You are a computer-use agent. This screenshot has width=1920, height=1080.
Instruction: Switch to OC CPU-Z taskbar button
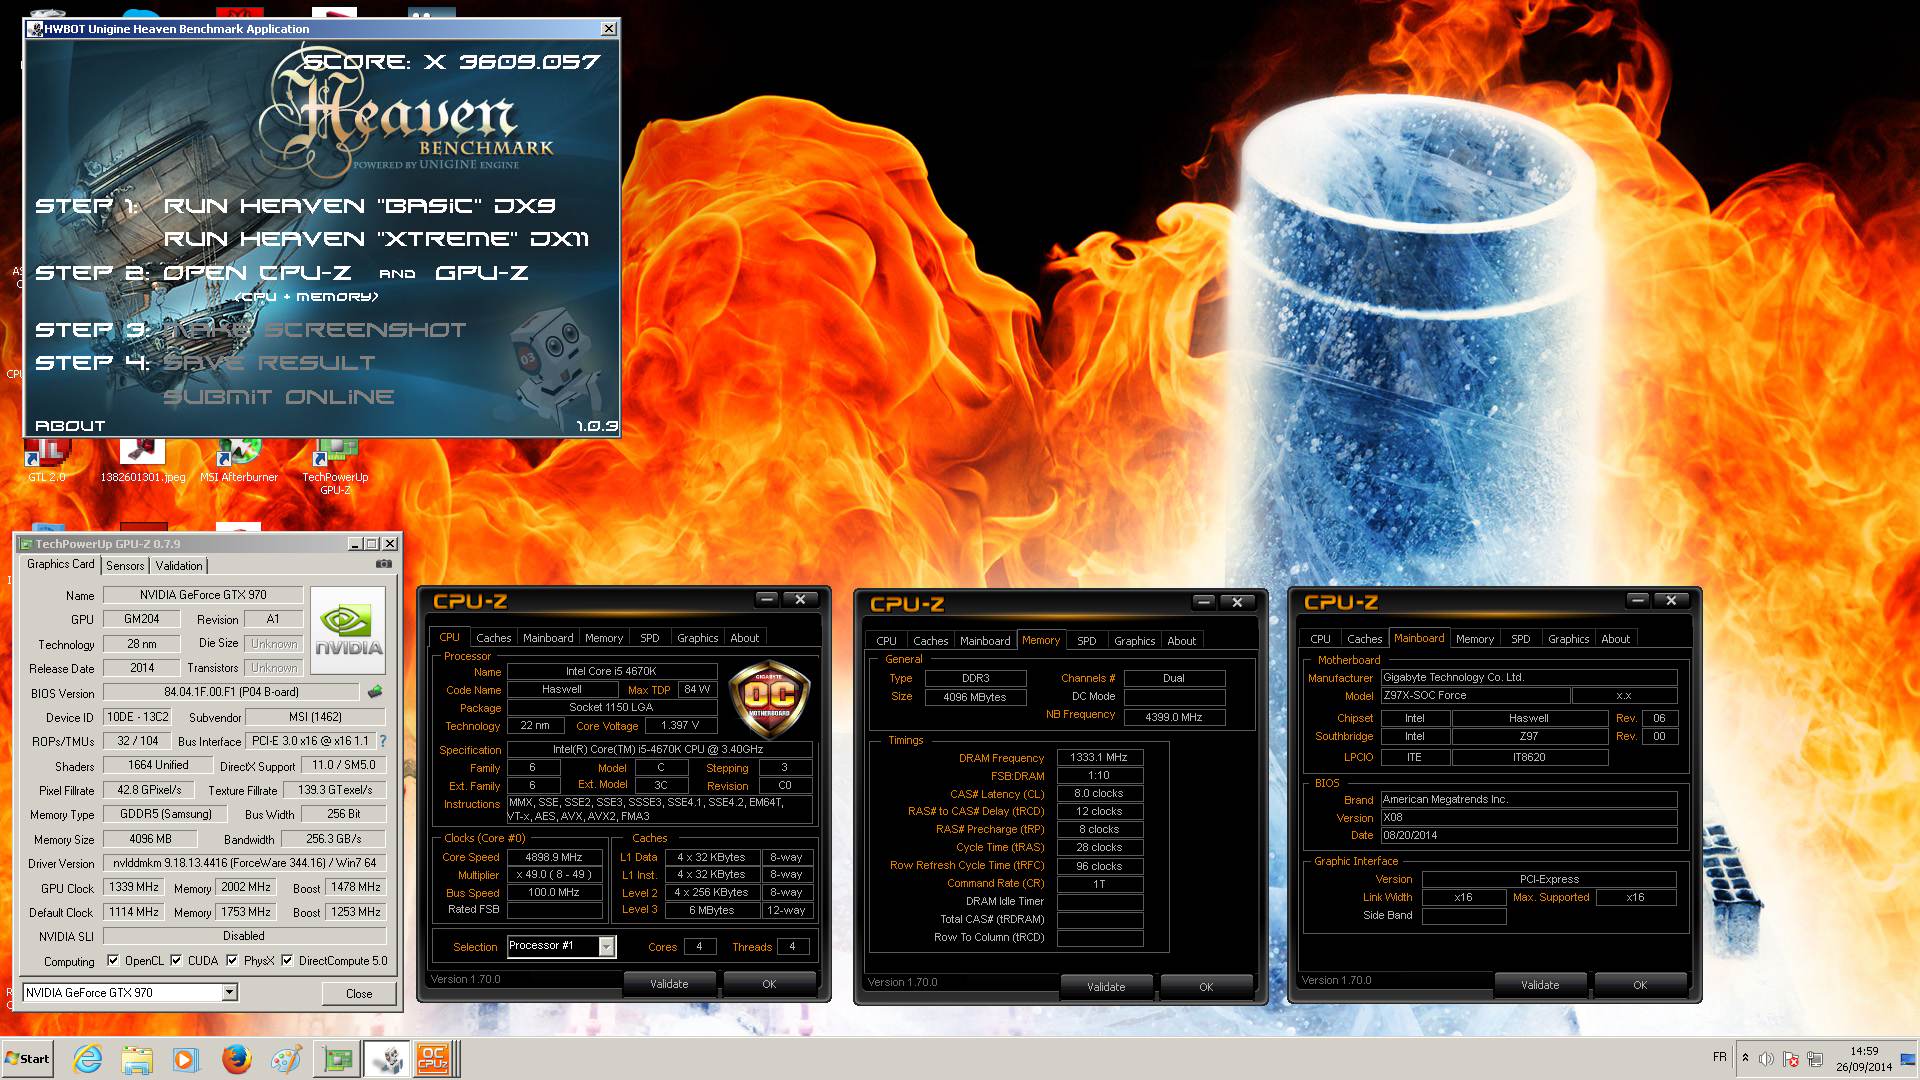tap(436, 1059)
